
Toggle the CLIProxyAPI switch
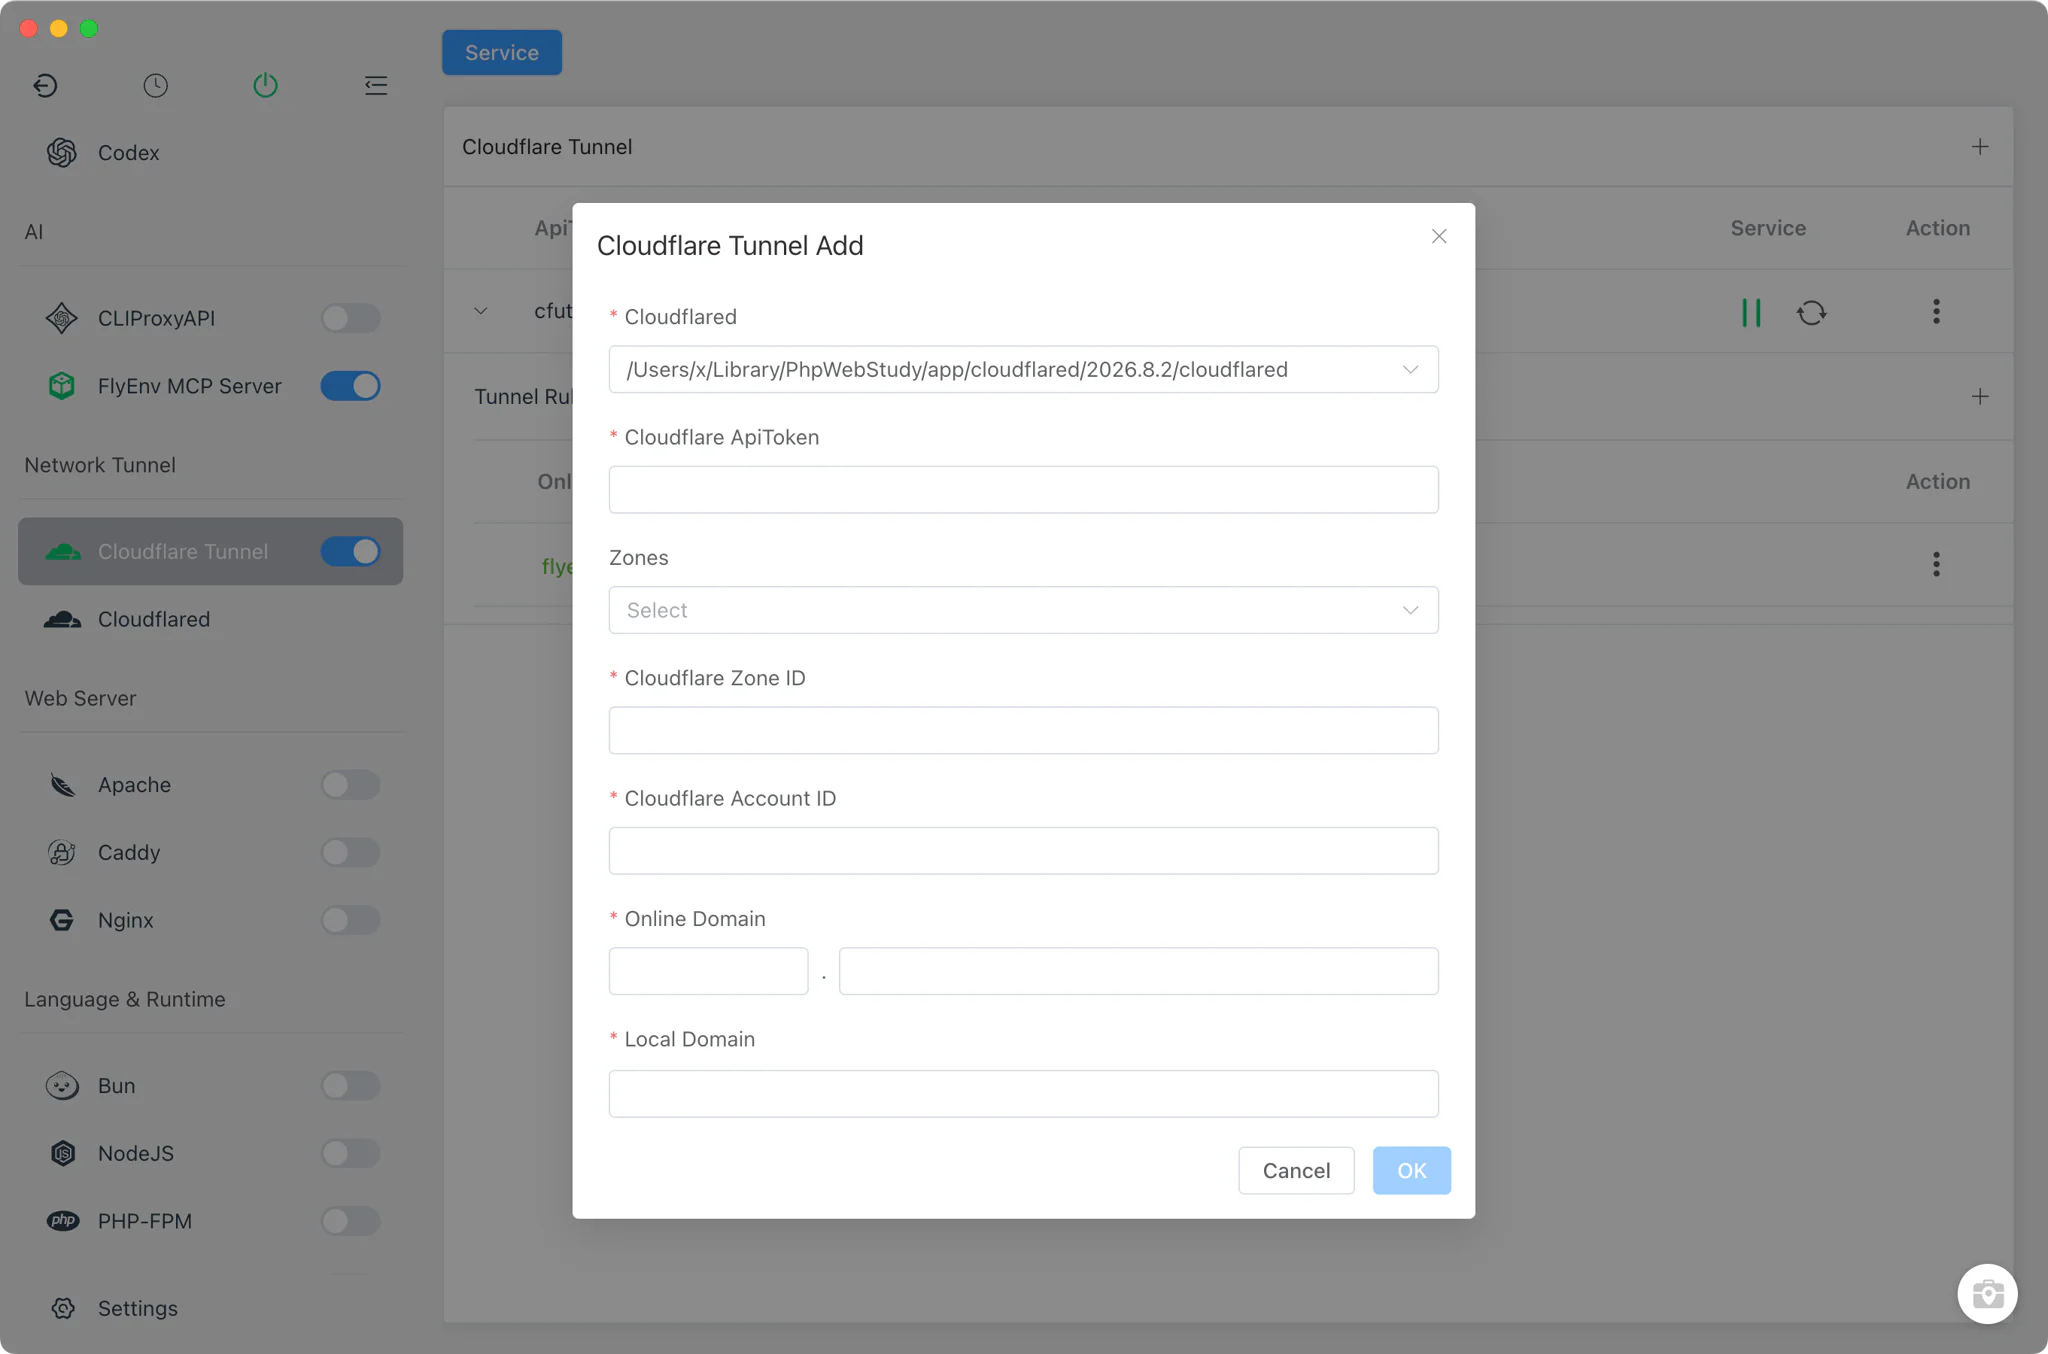350,318
